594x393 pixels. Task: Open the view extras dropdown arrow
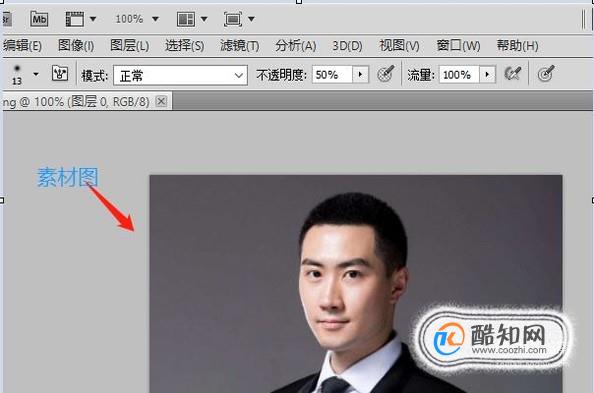pos(93,19)
